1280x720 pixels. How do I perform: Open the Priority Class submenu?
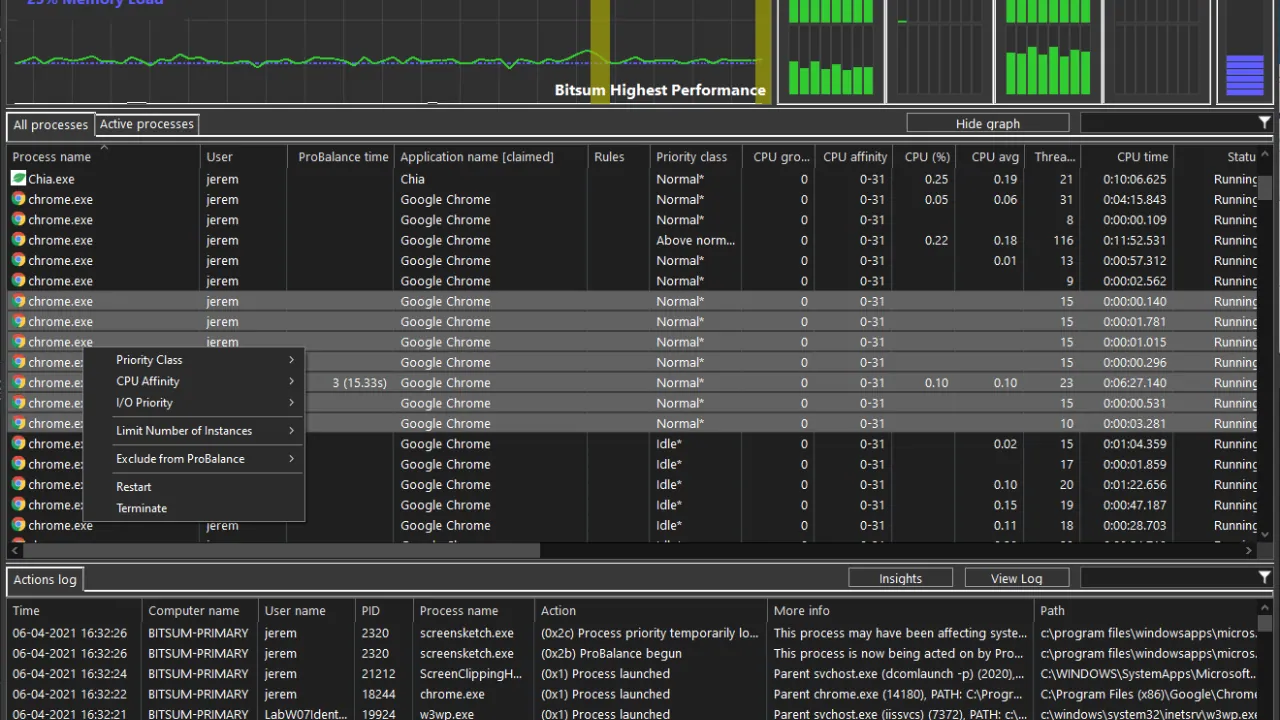point(194,360)
